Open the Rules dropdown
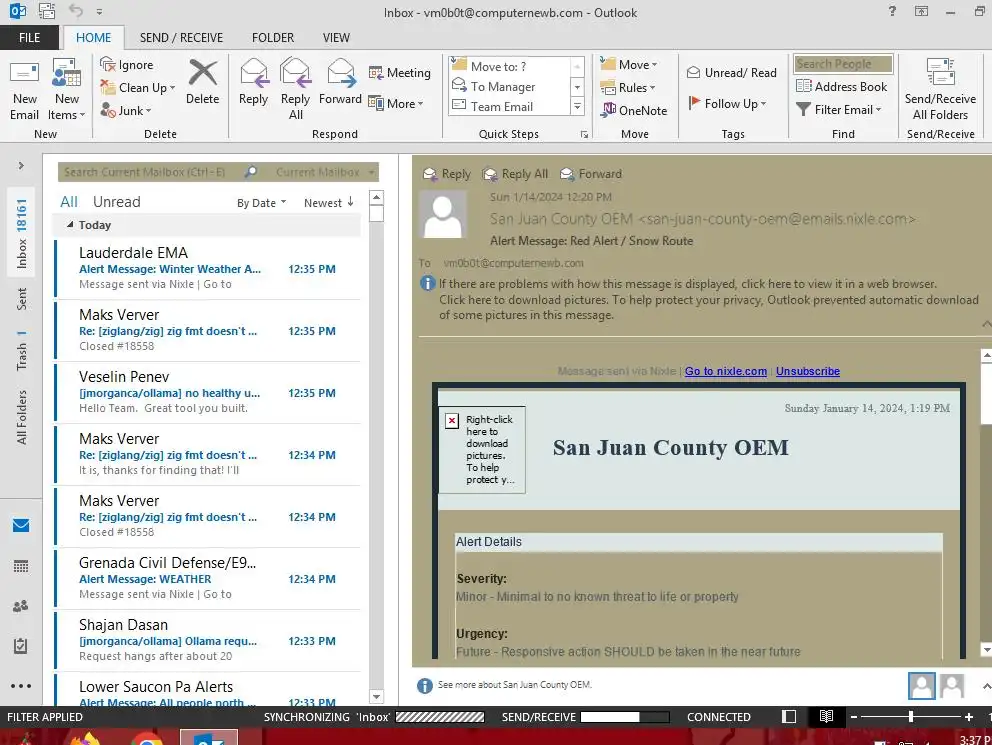This screenshot has width=992, height=745. pyautogui.click(x=628, y=87)
